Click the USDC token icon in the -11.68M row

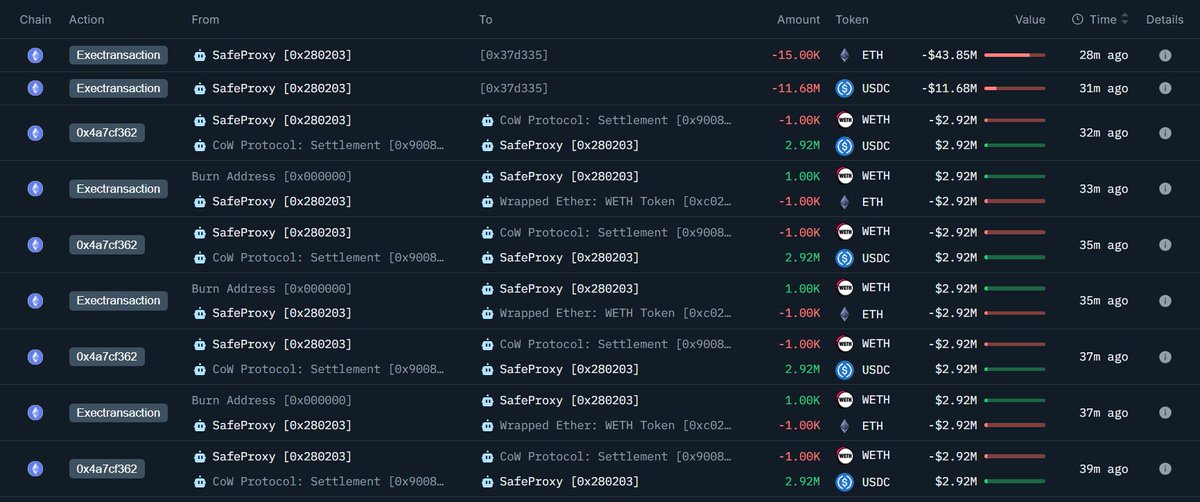coord(844,88)
